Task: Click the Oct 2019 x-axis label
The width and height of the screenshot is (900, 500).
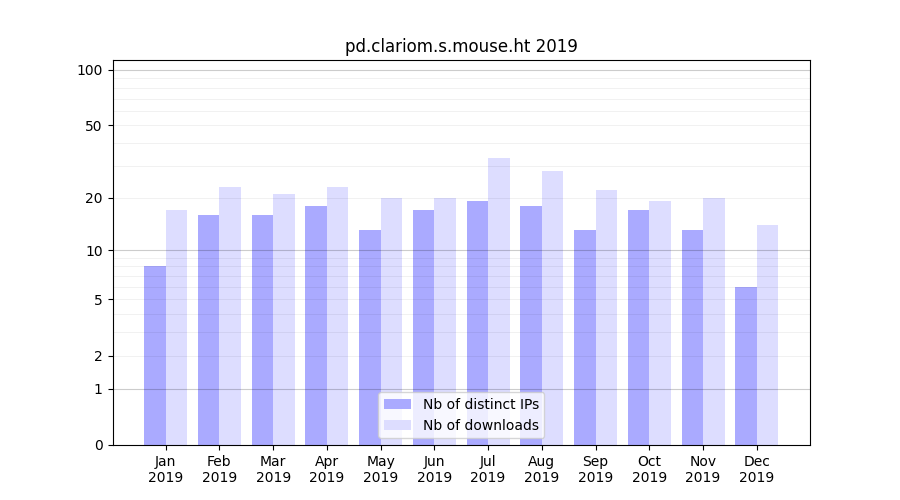Action: point(649,469)
